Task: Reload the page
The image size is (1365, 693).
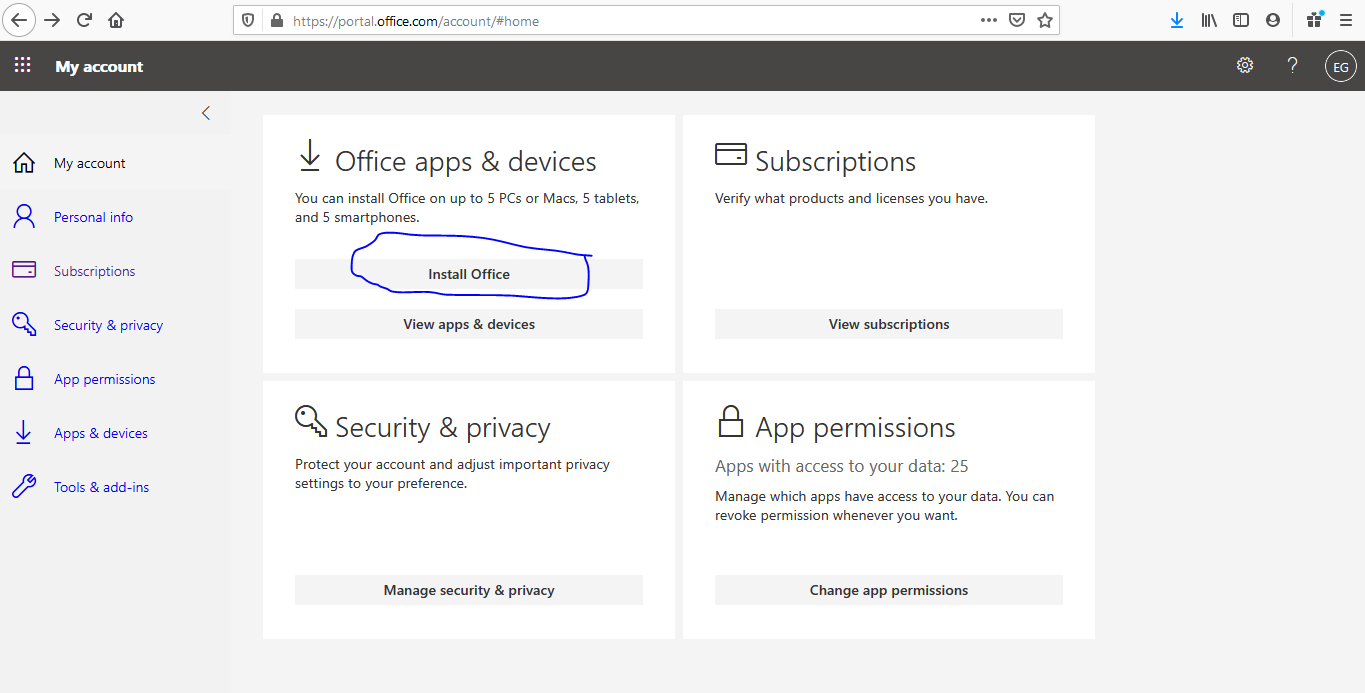Action: (84, 20)
